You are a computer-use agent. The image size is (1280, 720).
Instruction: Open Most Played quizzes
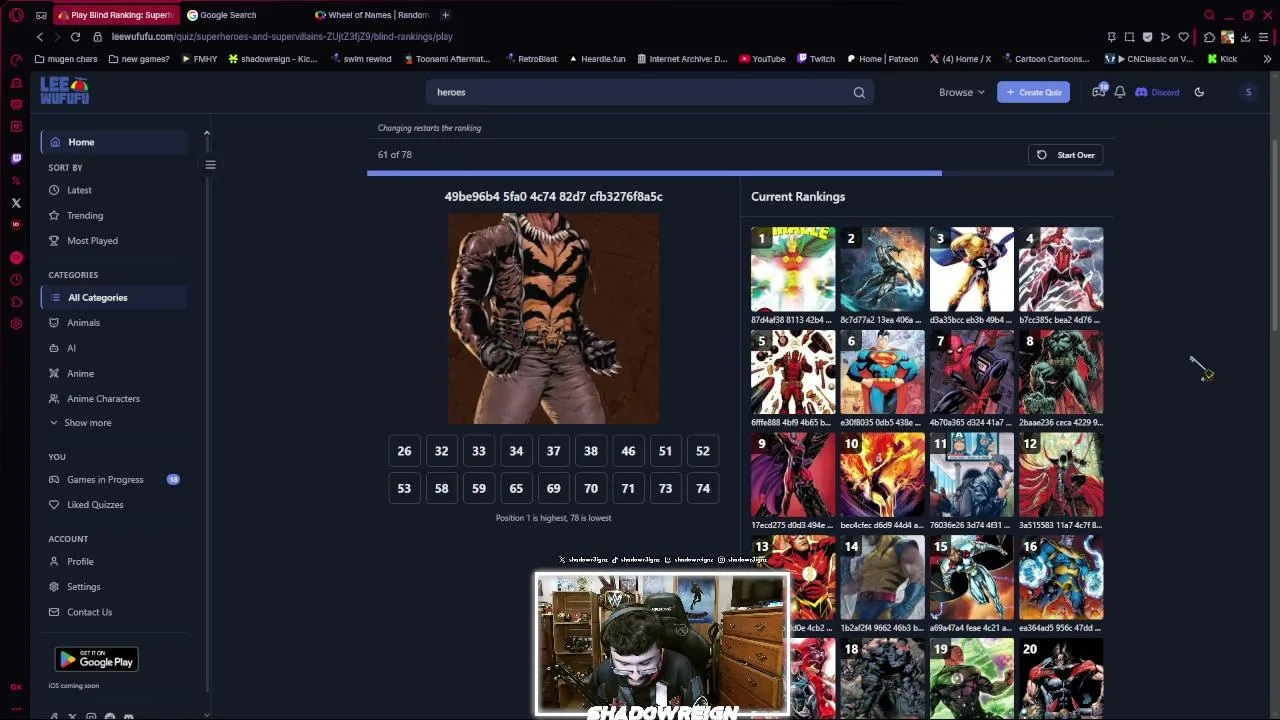point(92,240)
